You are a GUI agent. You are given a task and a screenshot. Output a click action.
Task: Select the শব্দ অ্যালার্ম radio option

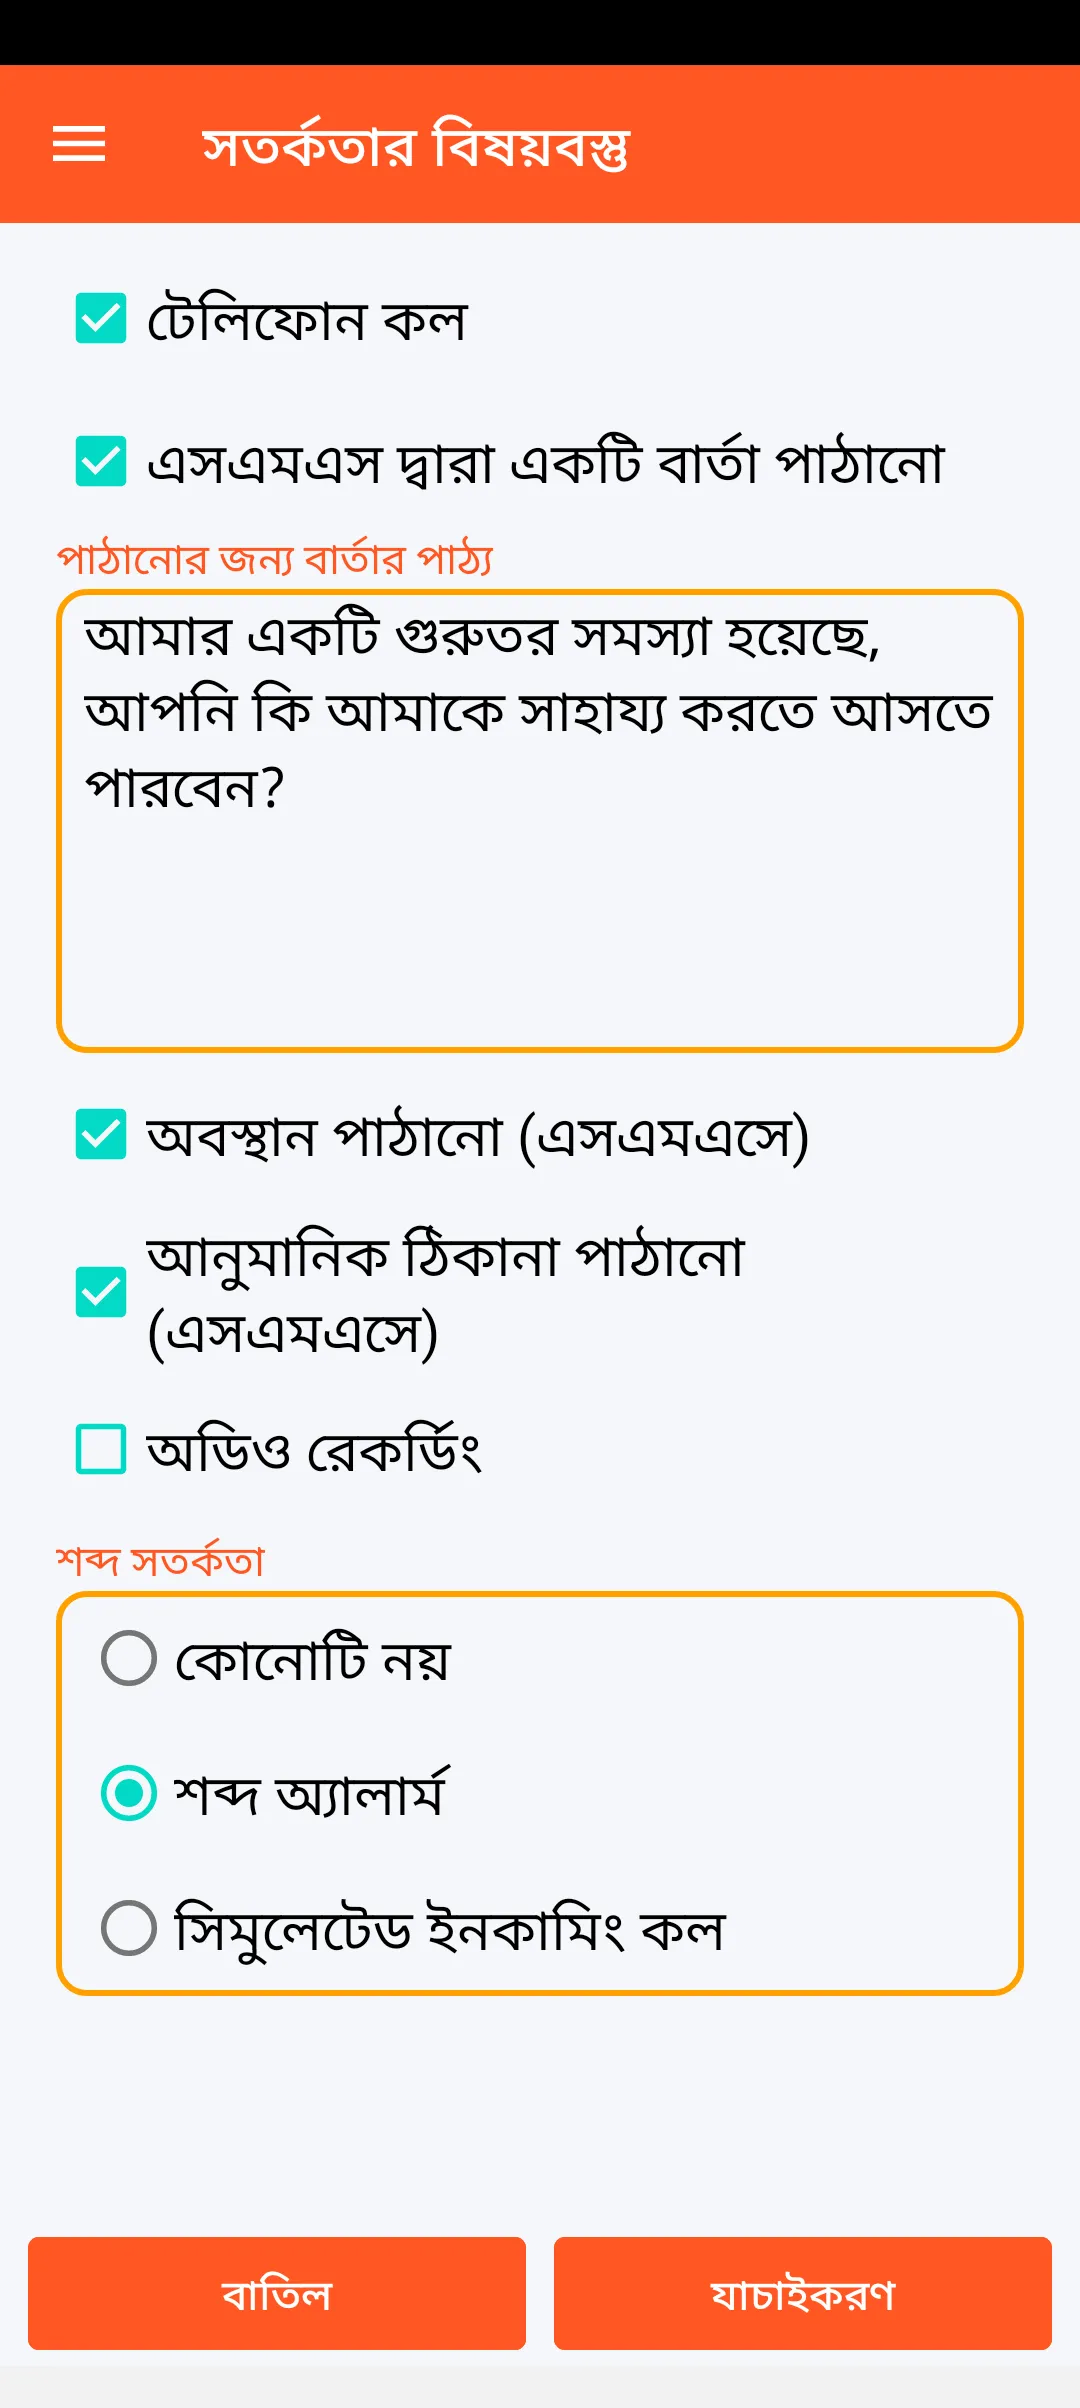[129, 1793]
